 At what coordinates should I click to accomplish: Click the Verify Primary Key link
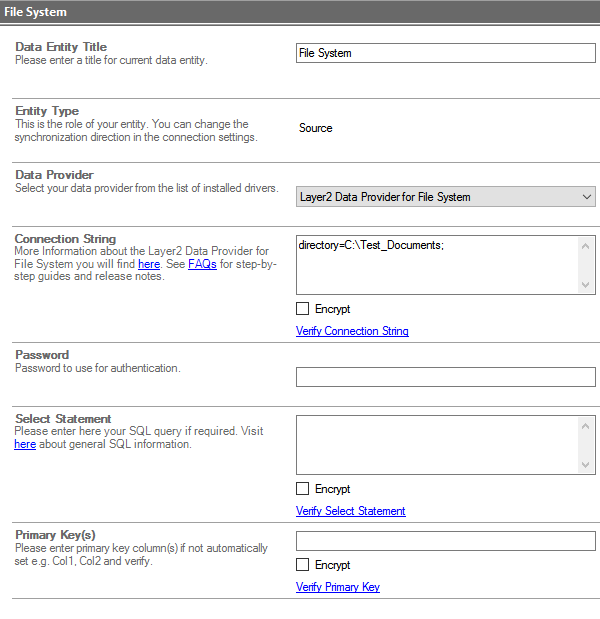[337, 587]
